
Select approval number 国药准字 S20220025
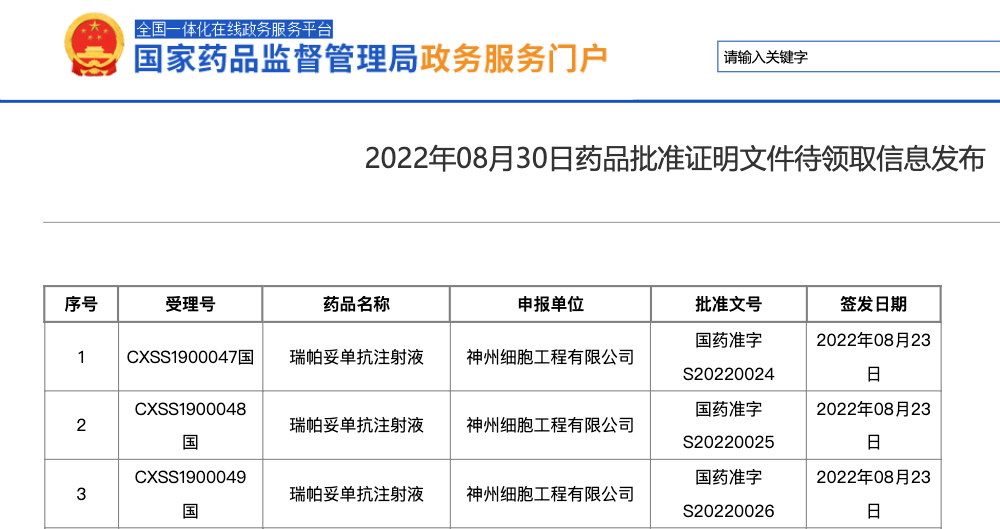tap(728, 425)
